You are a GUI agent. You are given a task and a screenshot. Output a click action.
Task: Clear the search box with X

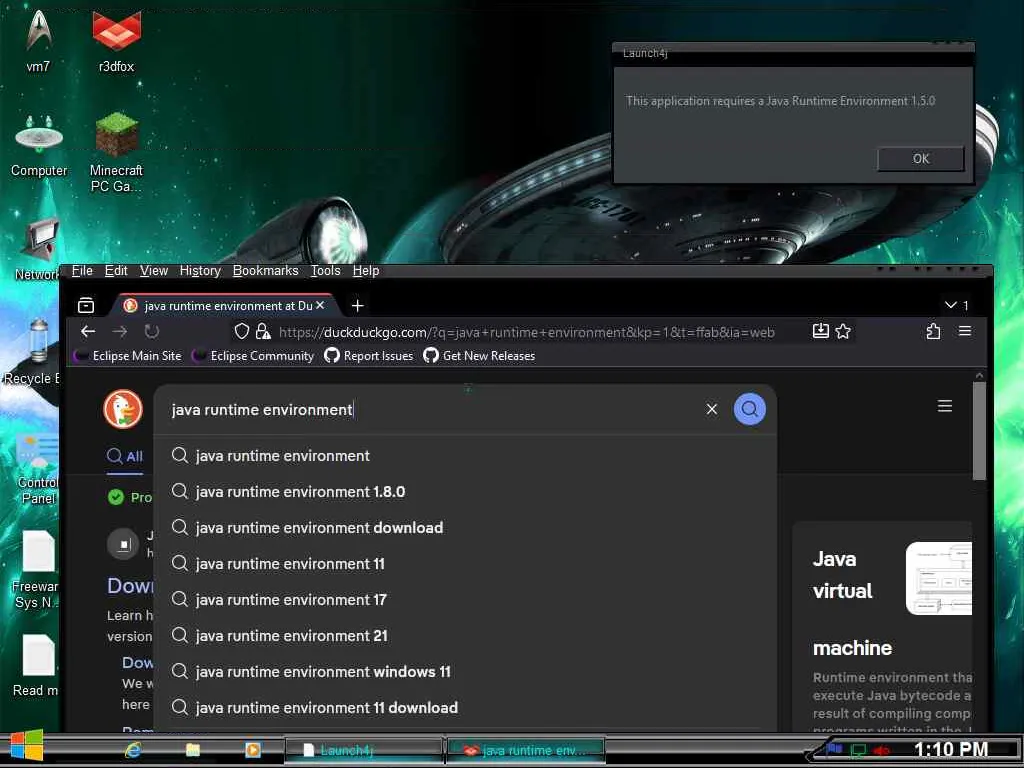712,409
